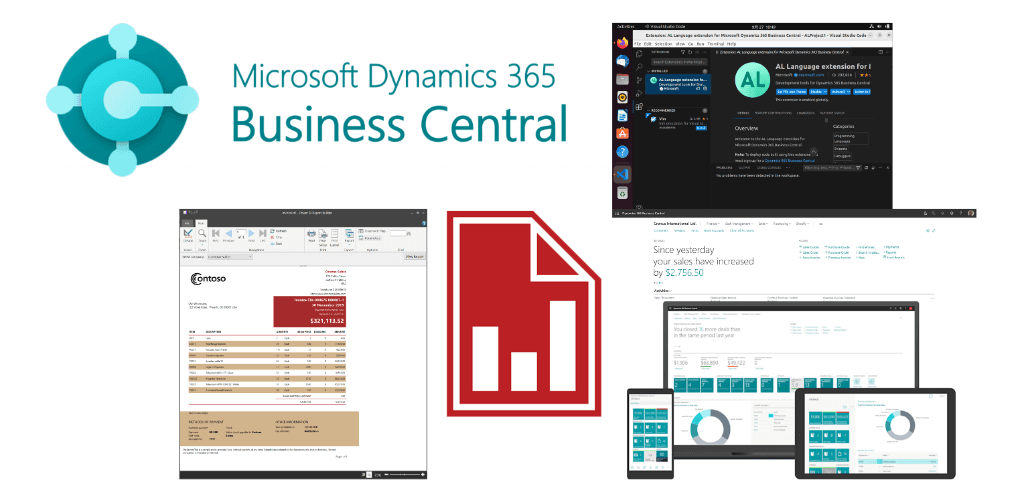Switch to the Changelog tab on the extension page
The image size is (1024, 495).
806,113
